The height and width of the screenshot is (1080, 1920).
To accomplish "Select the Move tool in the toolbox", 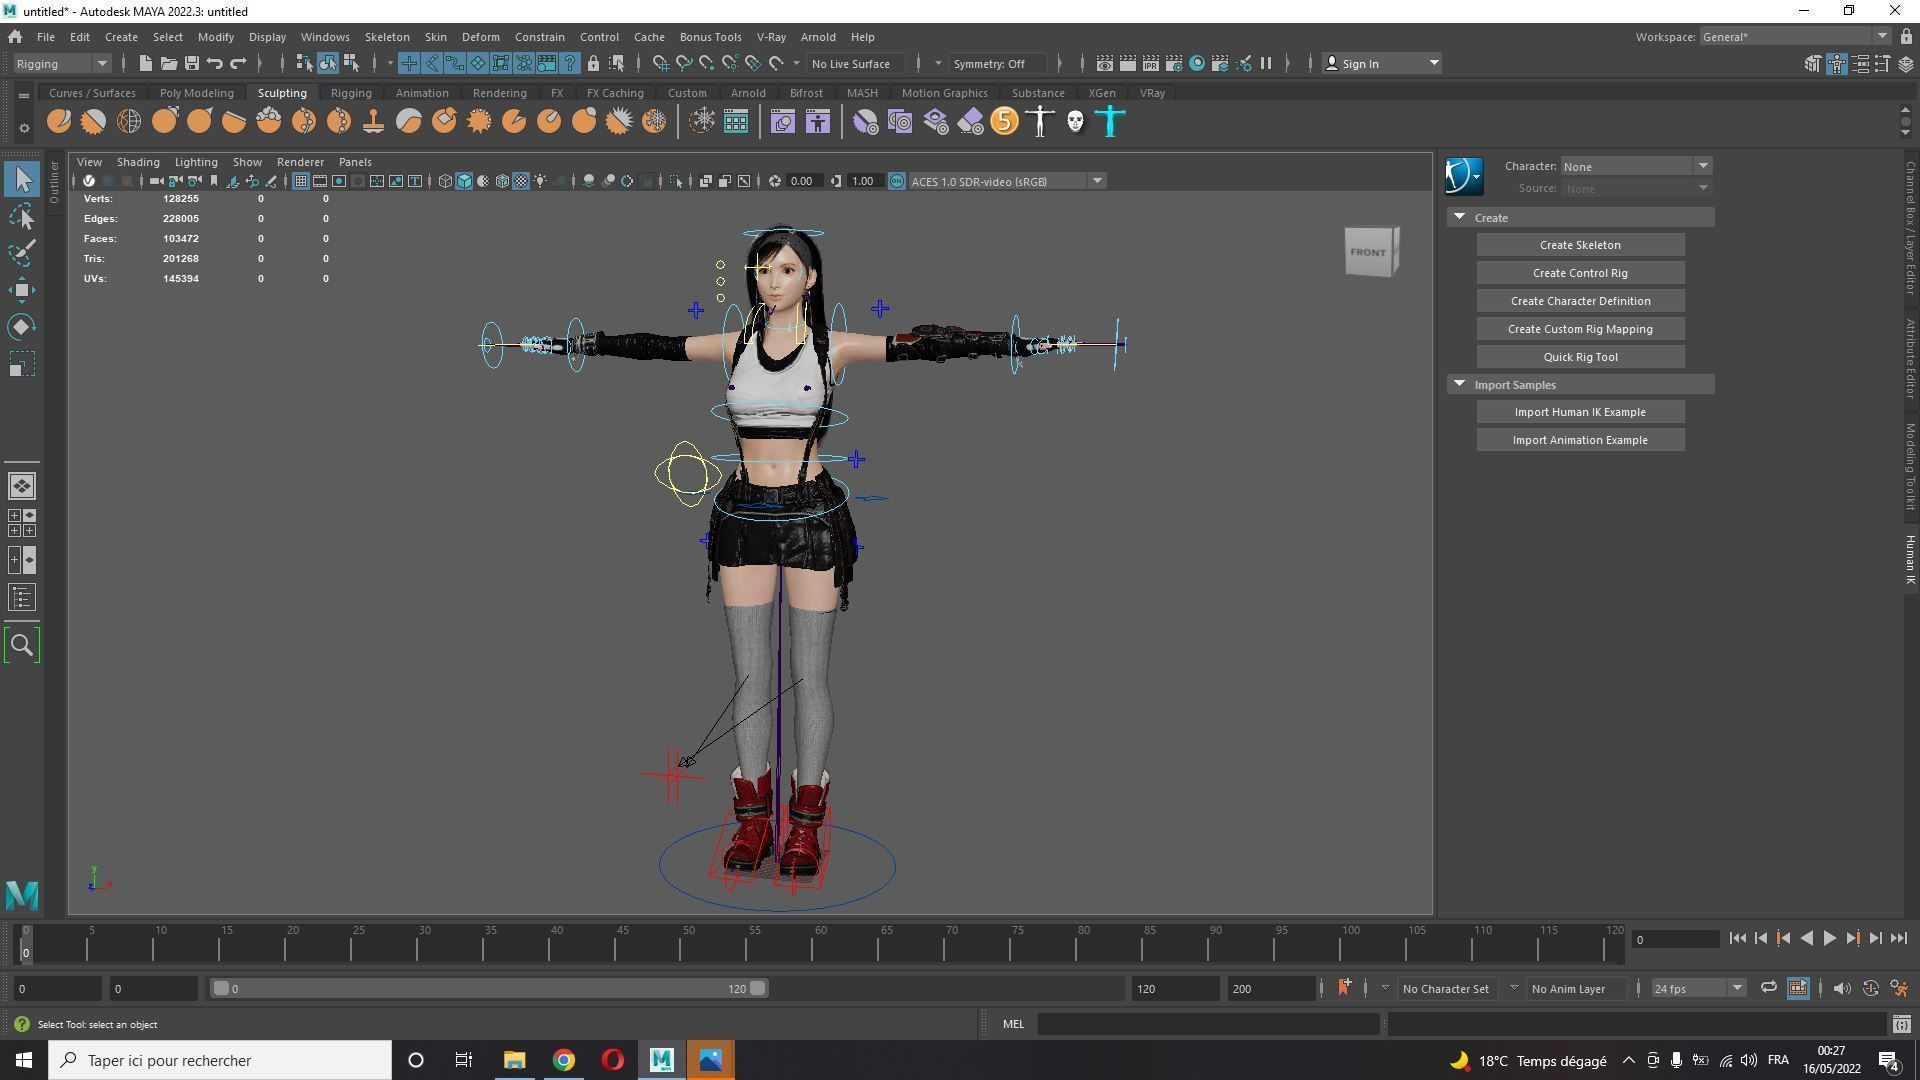I will 22,290.
